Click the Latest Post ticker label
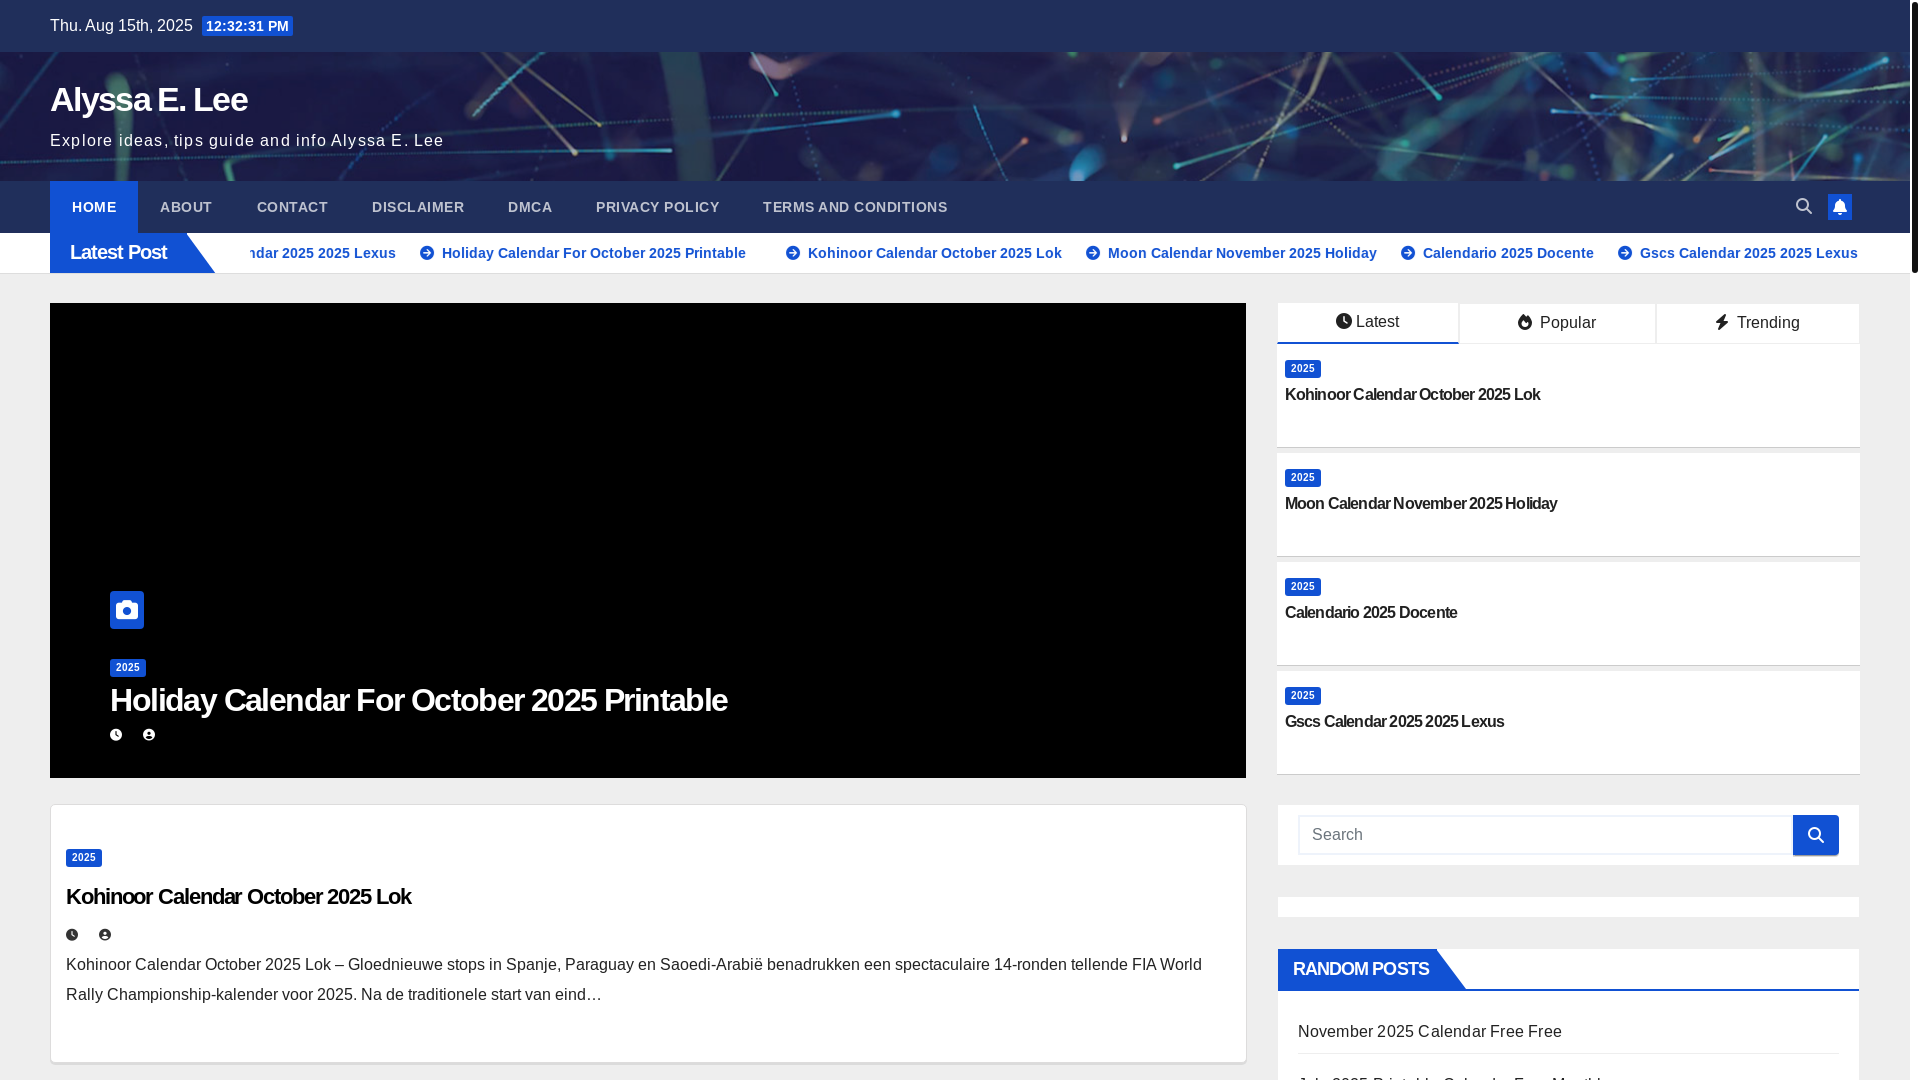 click(118, 253)
